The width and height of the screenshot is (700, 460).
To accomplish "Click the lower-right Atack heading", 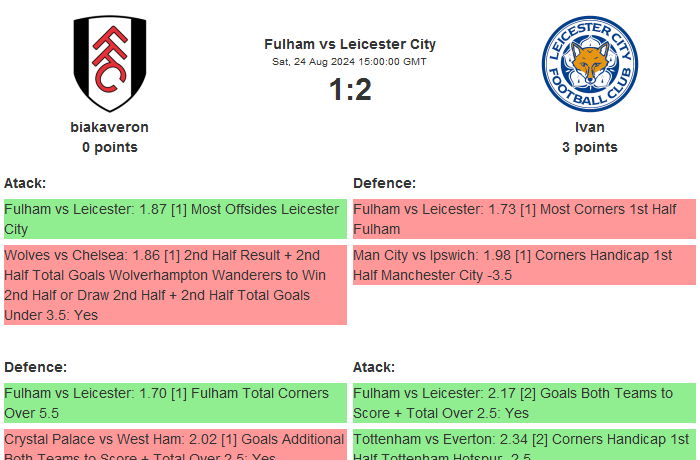I will 374,367.
